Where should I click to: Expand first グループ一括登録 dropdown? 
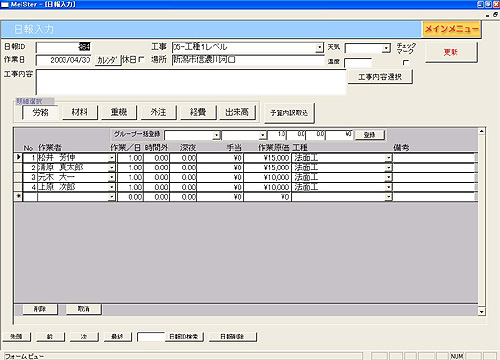(x=216, y=135)
